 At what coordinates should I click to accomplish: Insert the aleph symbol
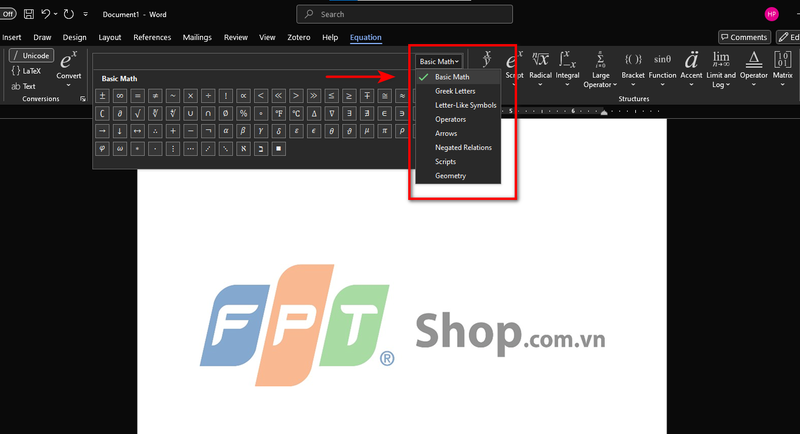(243, 149)
